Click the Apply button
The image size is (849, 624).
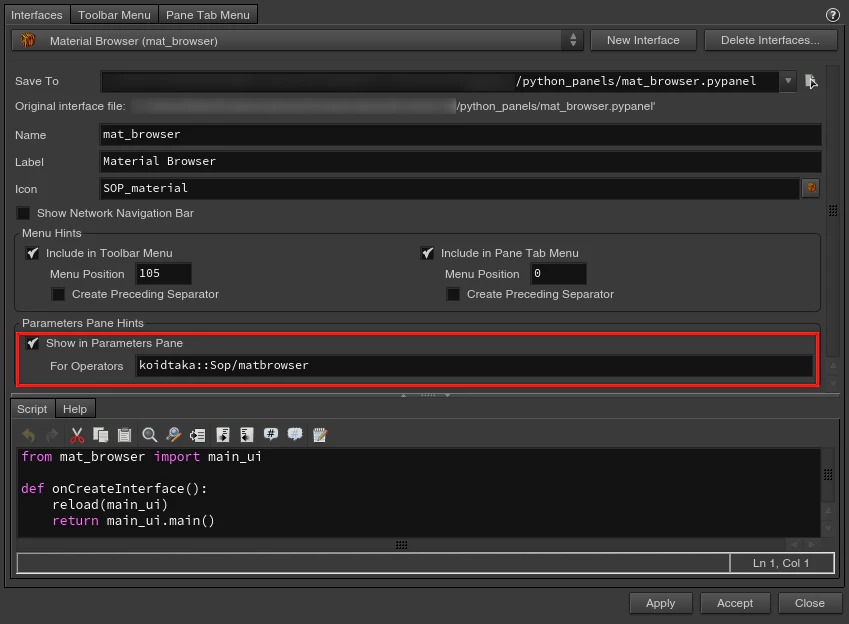pos(661,603)
